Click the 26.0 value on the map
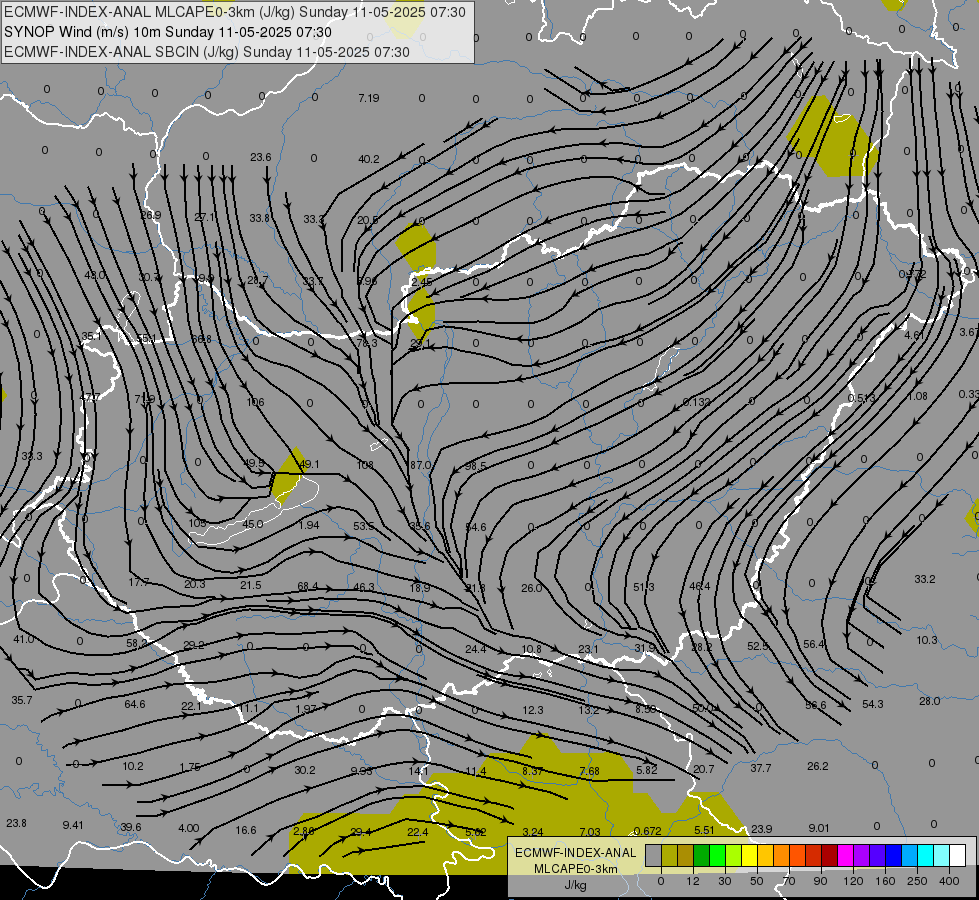The image size is (979, 900). click(x=531, y=588)
